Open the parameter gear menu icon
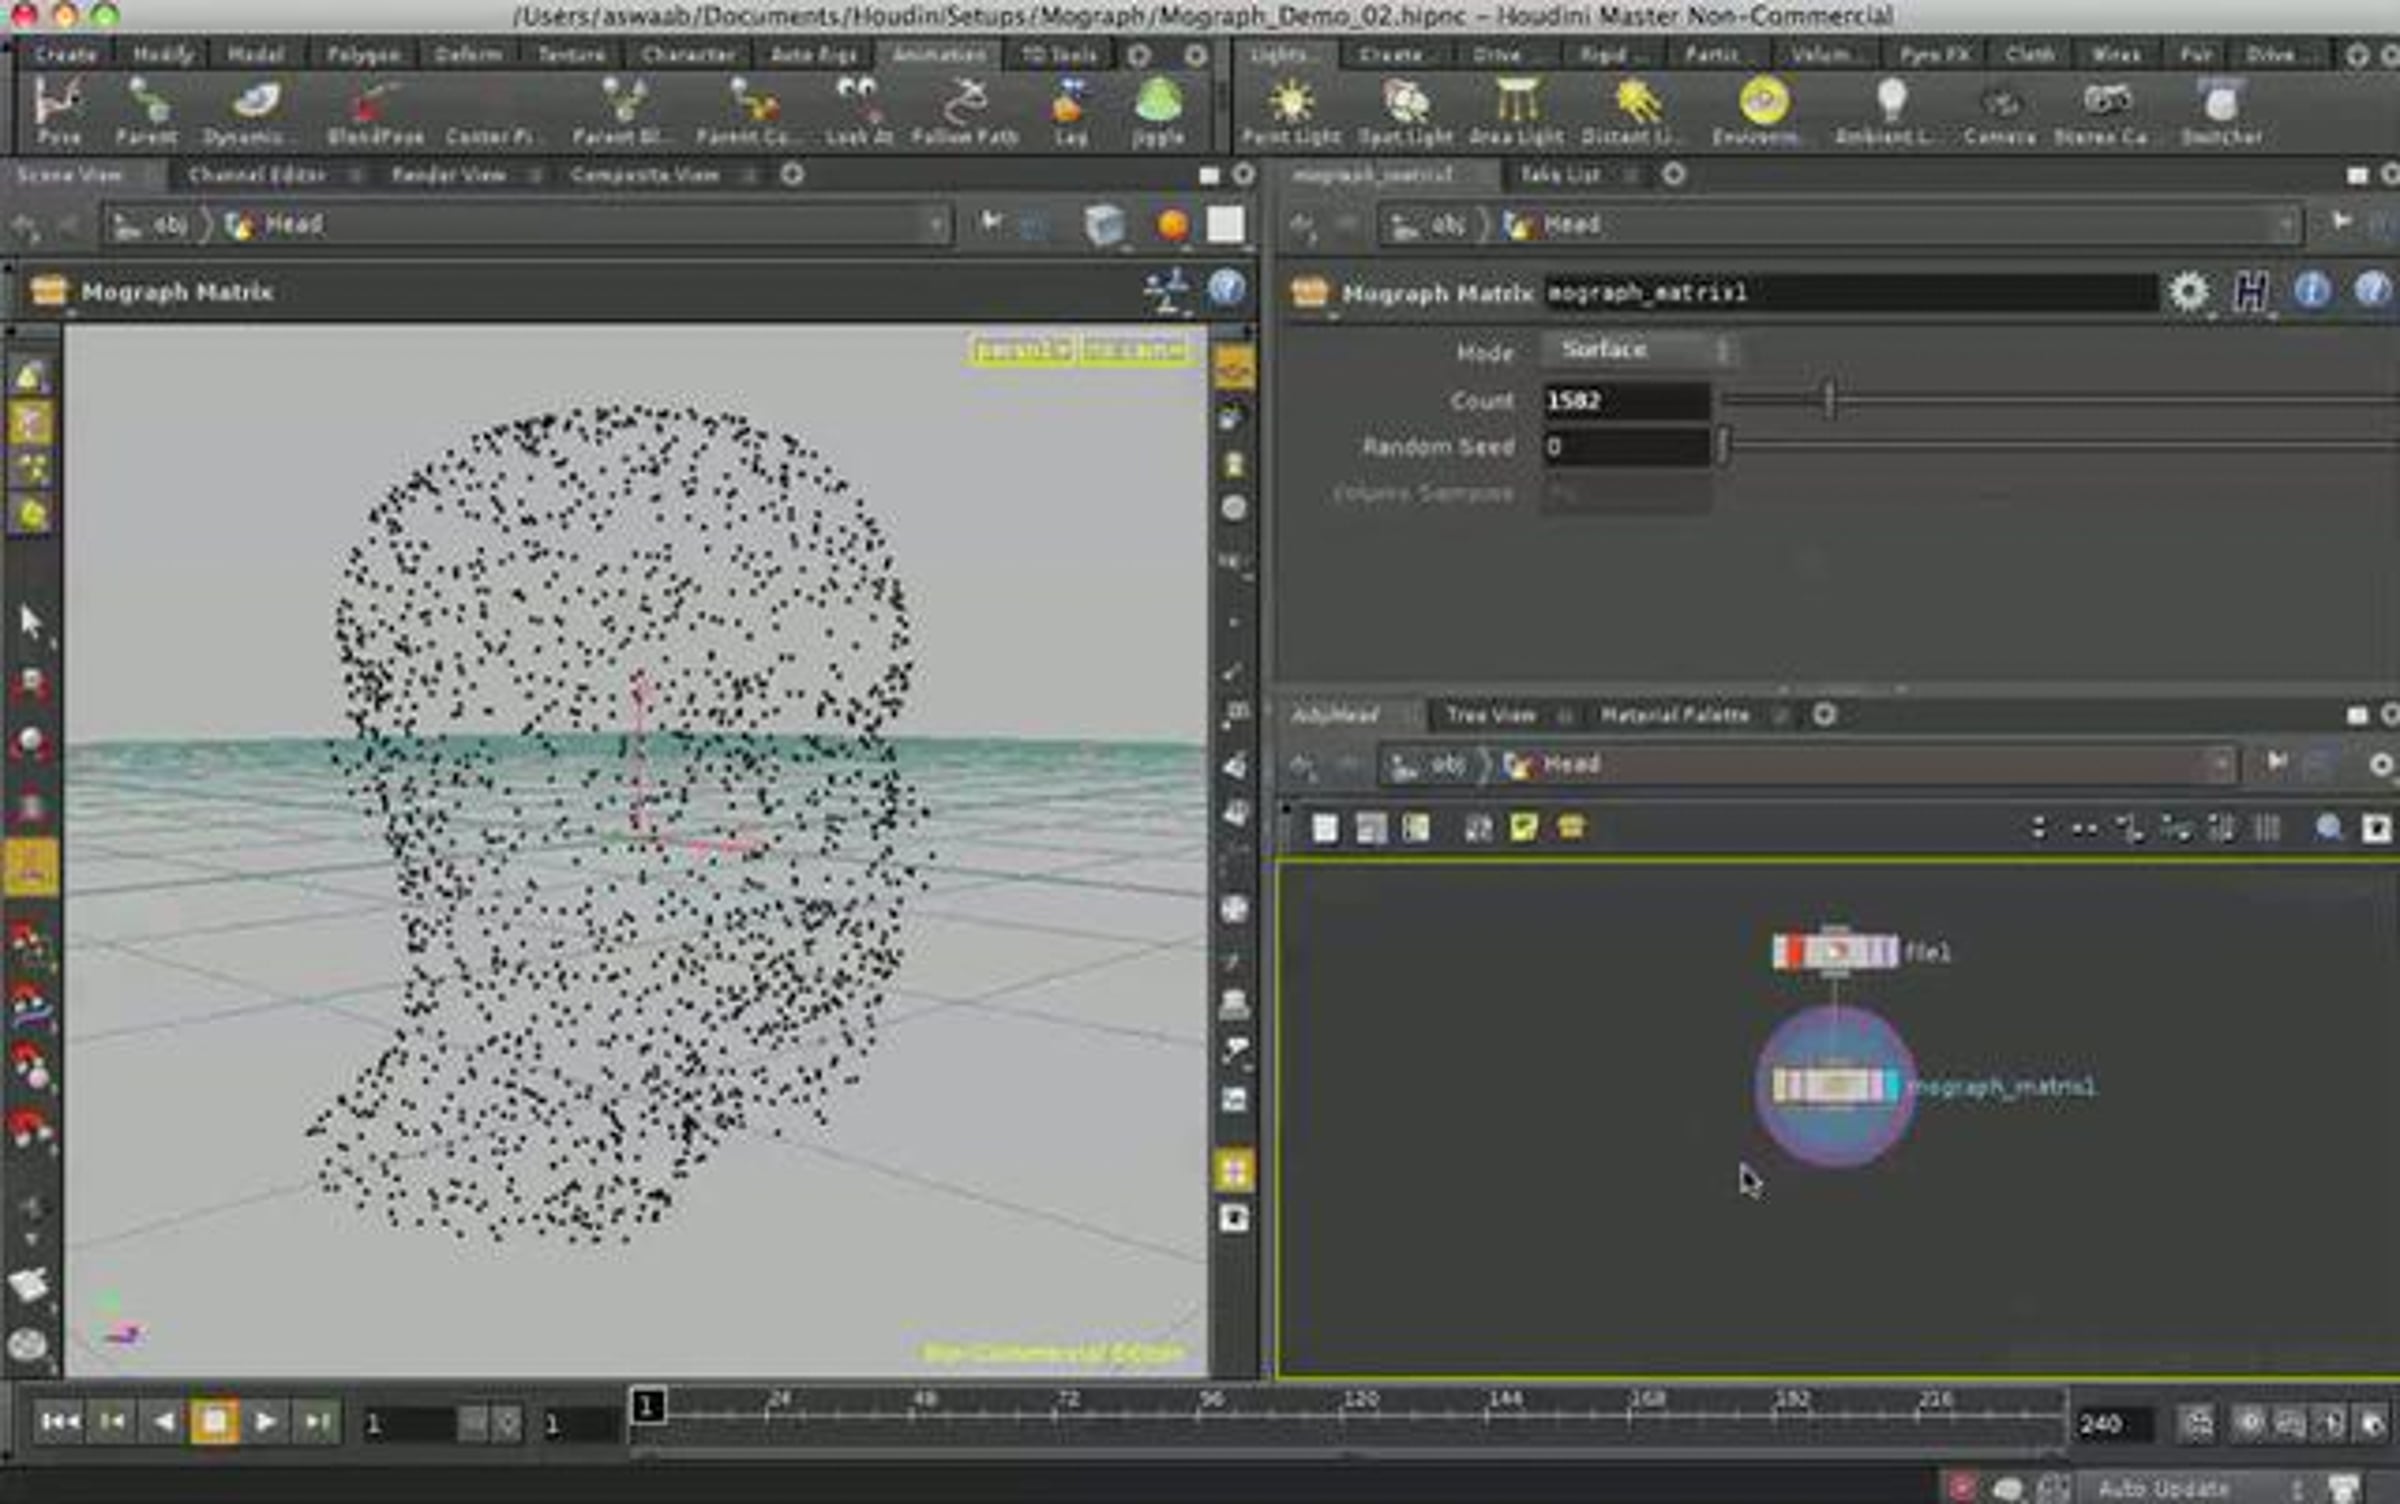 point(2188,292)
